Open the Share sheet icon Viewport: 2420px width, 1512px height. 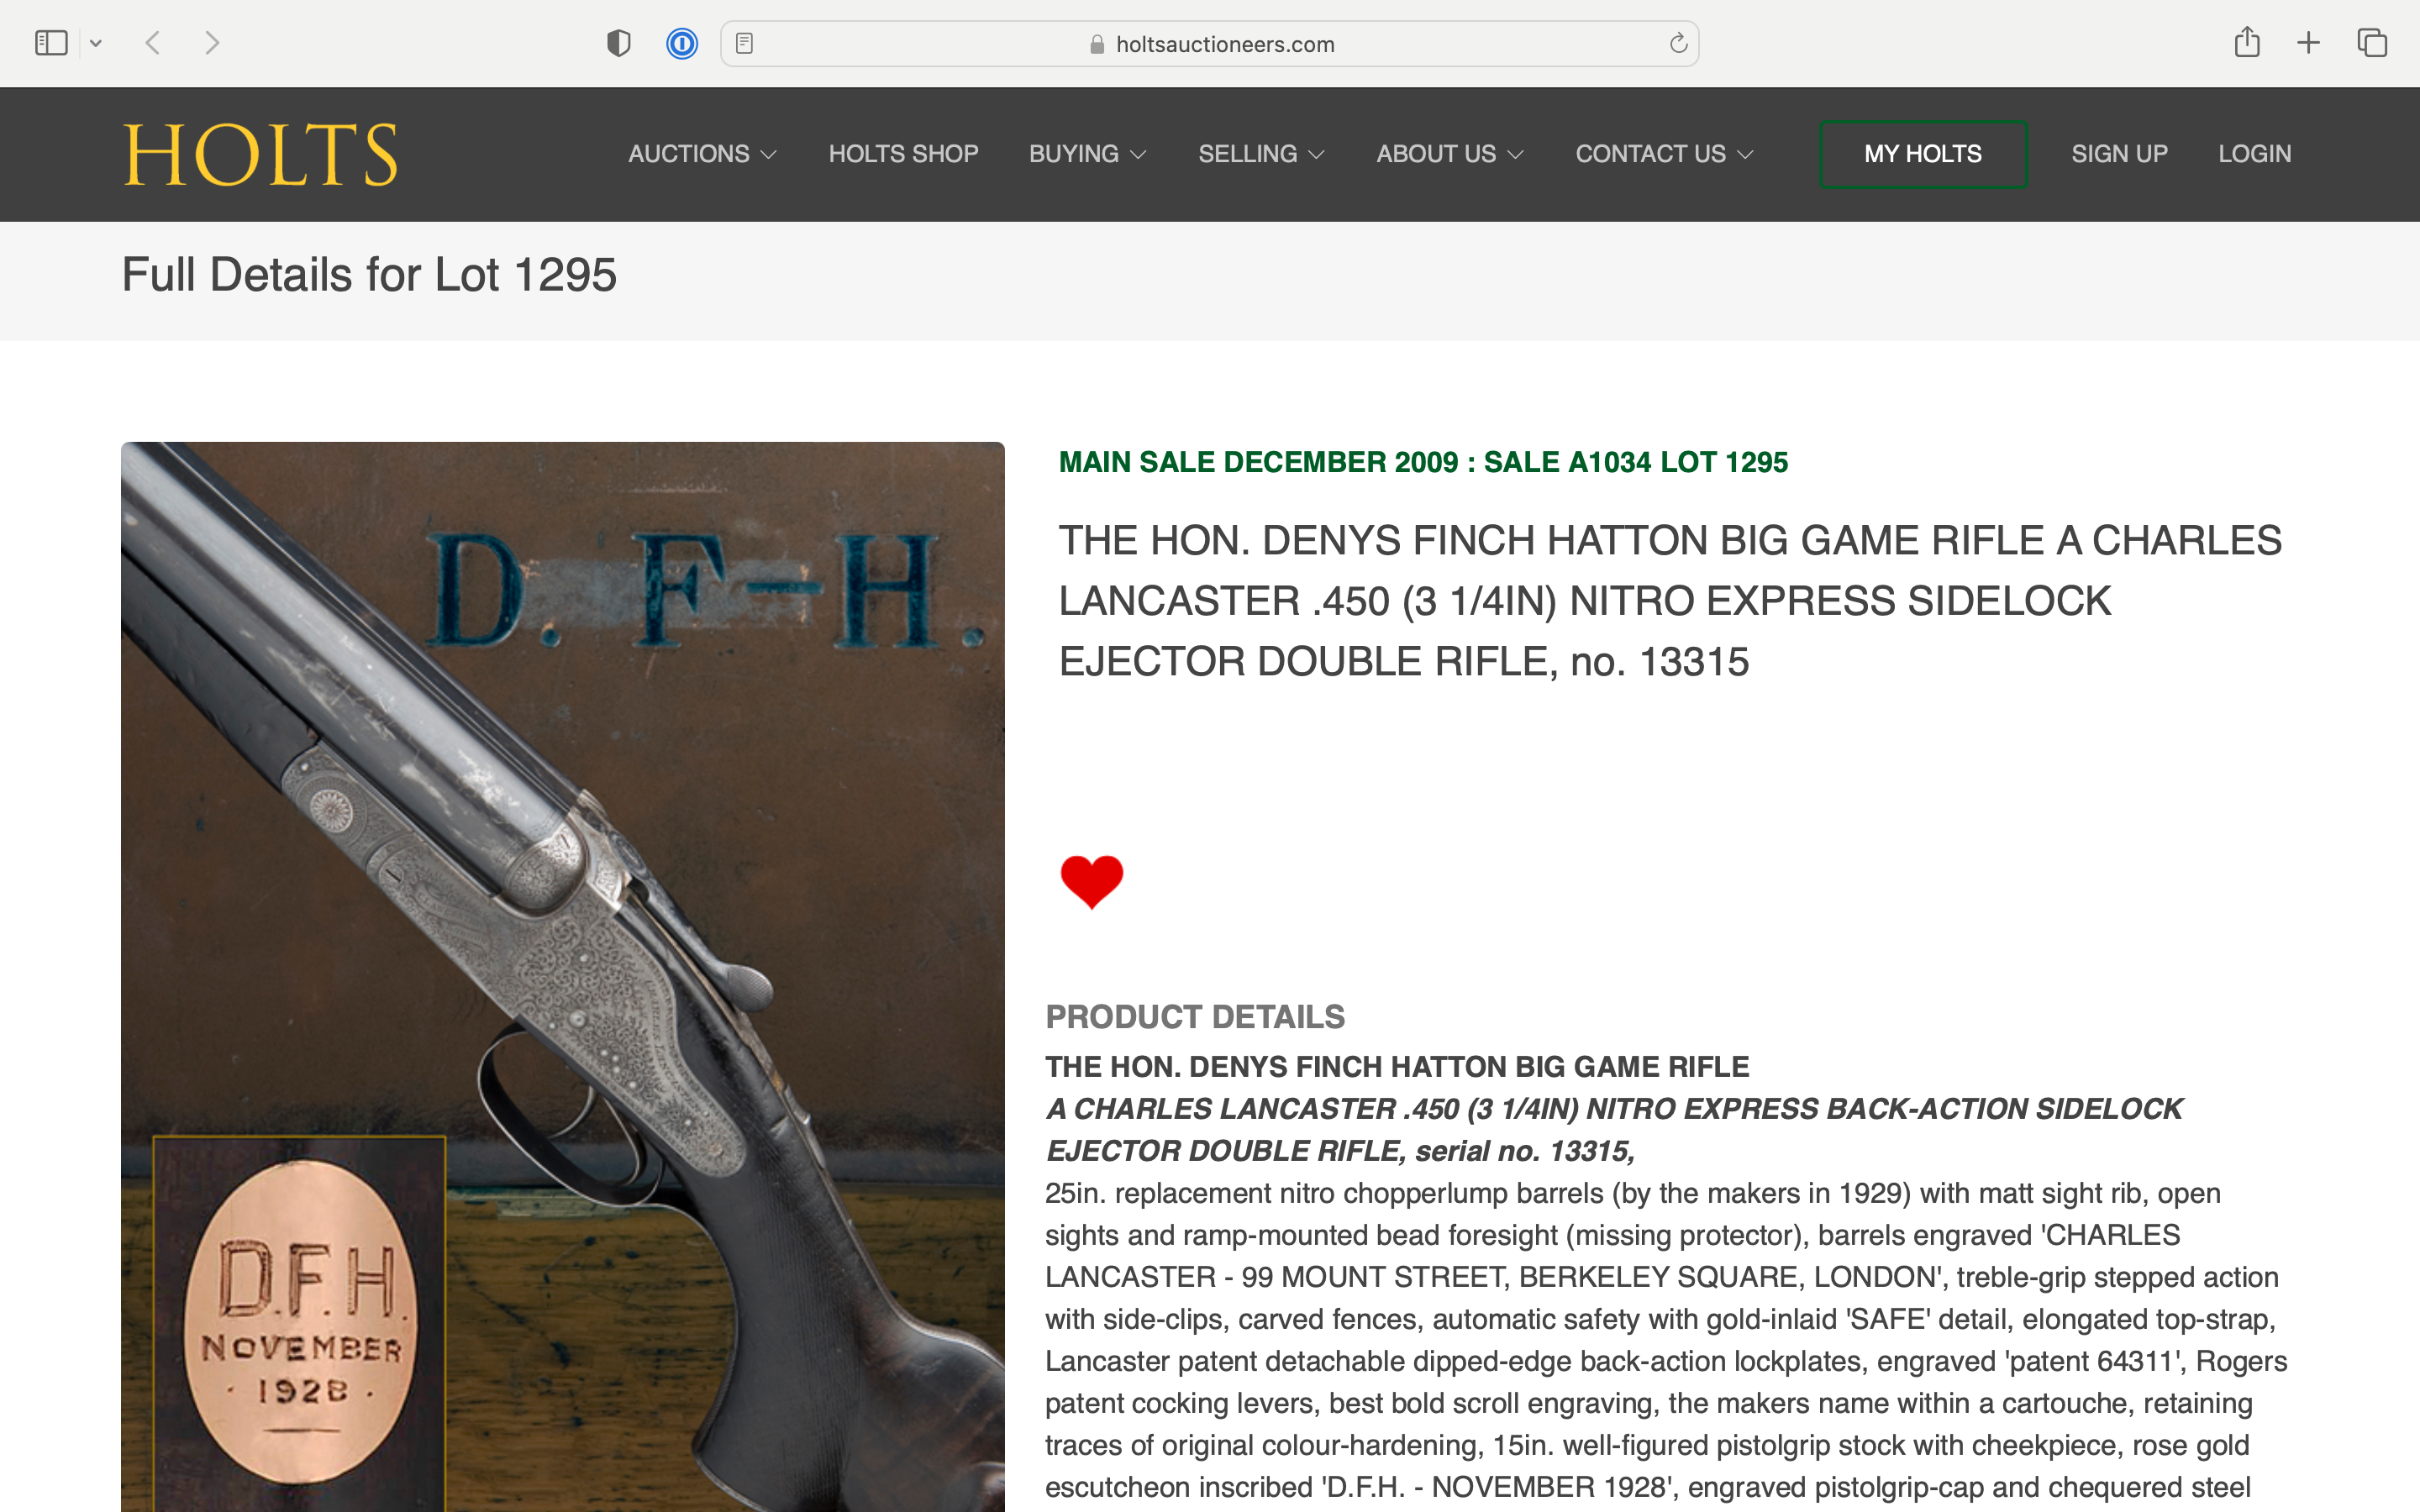(x=2247, y=42)
